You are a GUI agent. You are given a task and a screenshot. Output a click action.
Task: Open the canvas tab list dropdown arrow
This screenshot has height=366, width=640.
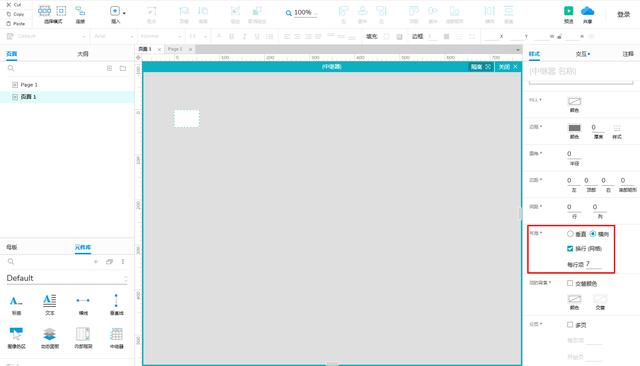coord(518,50)
